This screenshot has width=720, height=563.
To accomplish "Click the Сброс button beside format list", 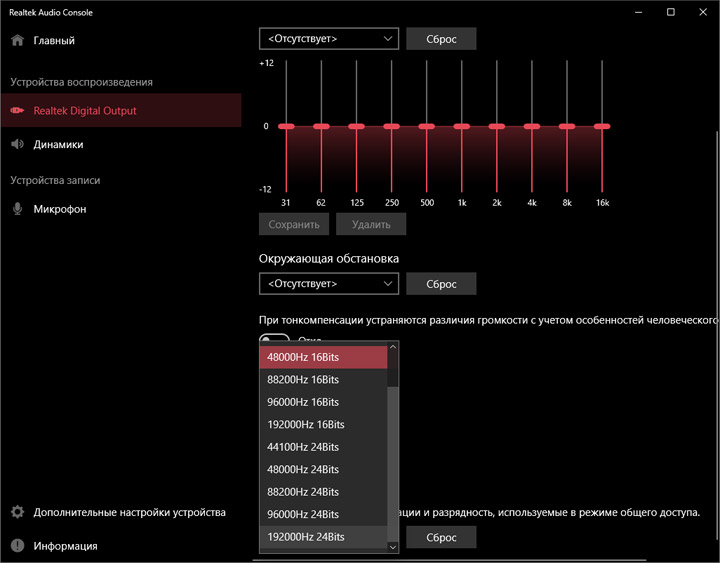I will [441, 537].
